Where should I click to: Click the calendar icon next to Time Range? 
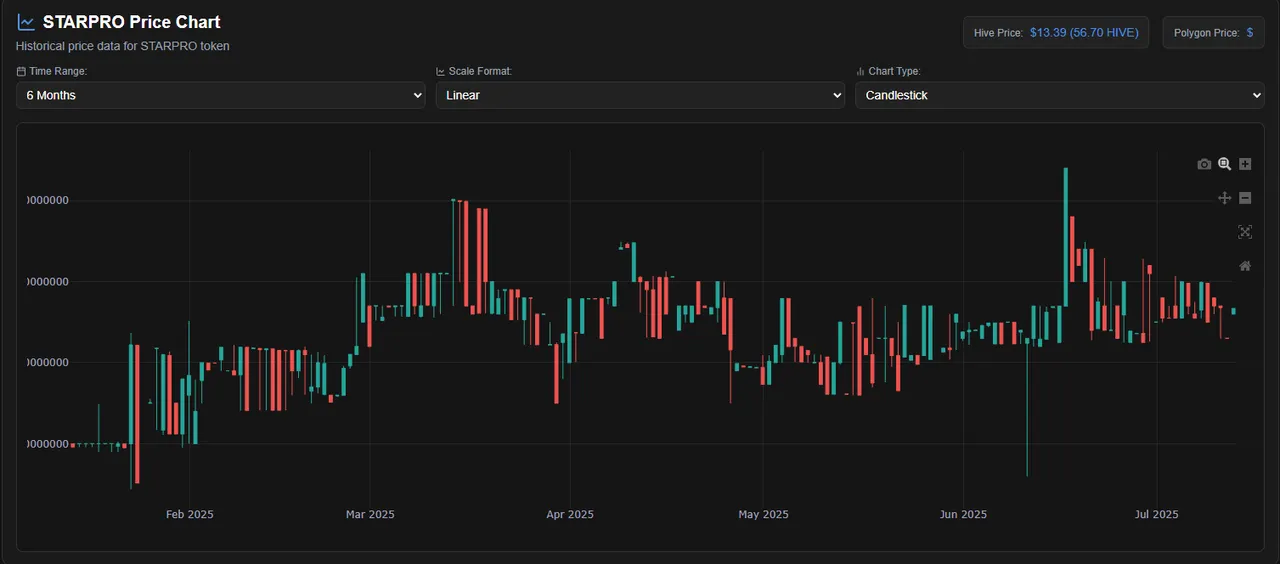point(21,72)
